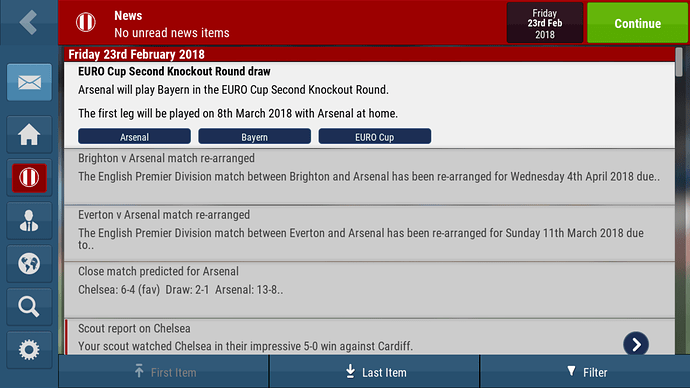690x388 pixels.
Task: Open the Arsenal tag link
Action: tap(134, 136)
